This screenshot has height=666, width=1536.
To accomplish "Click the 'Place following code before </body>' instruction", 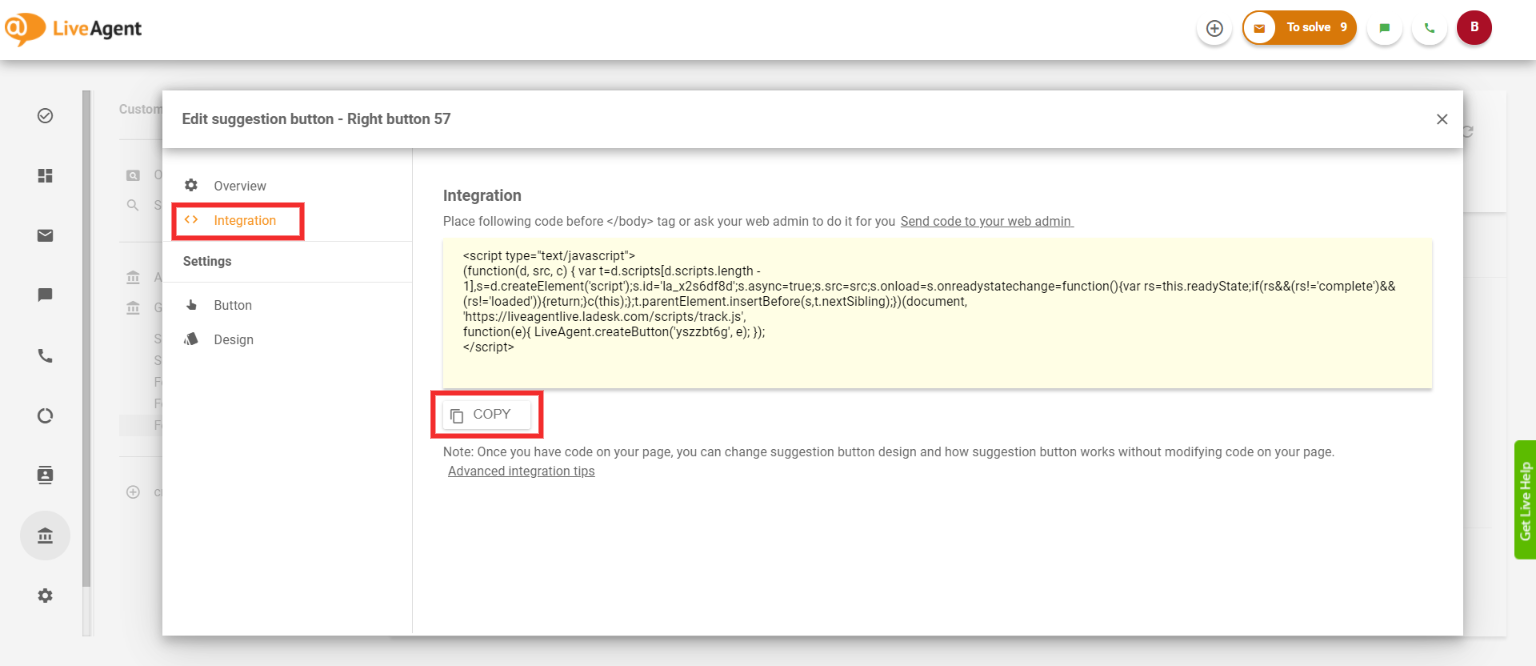I will (669, 221).
